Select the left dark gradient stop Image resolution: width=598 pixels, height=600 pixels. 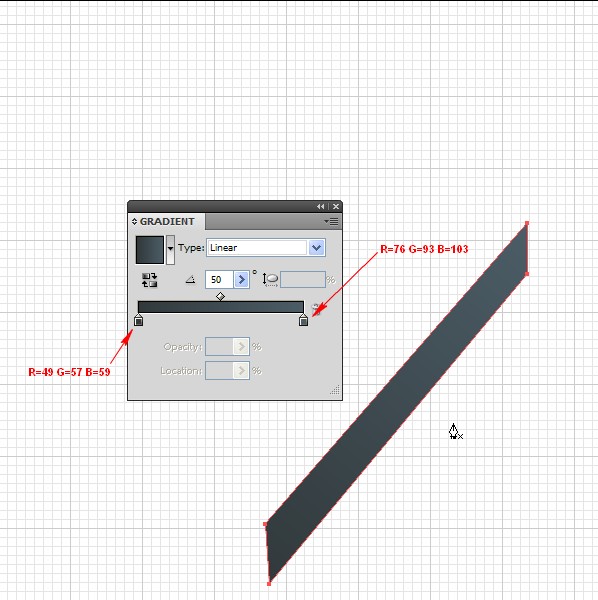pos(139,320)
